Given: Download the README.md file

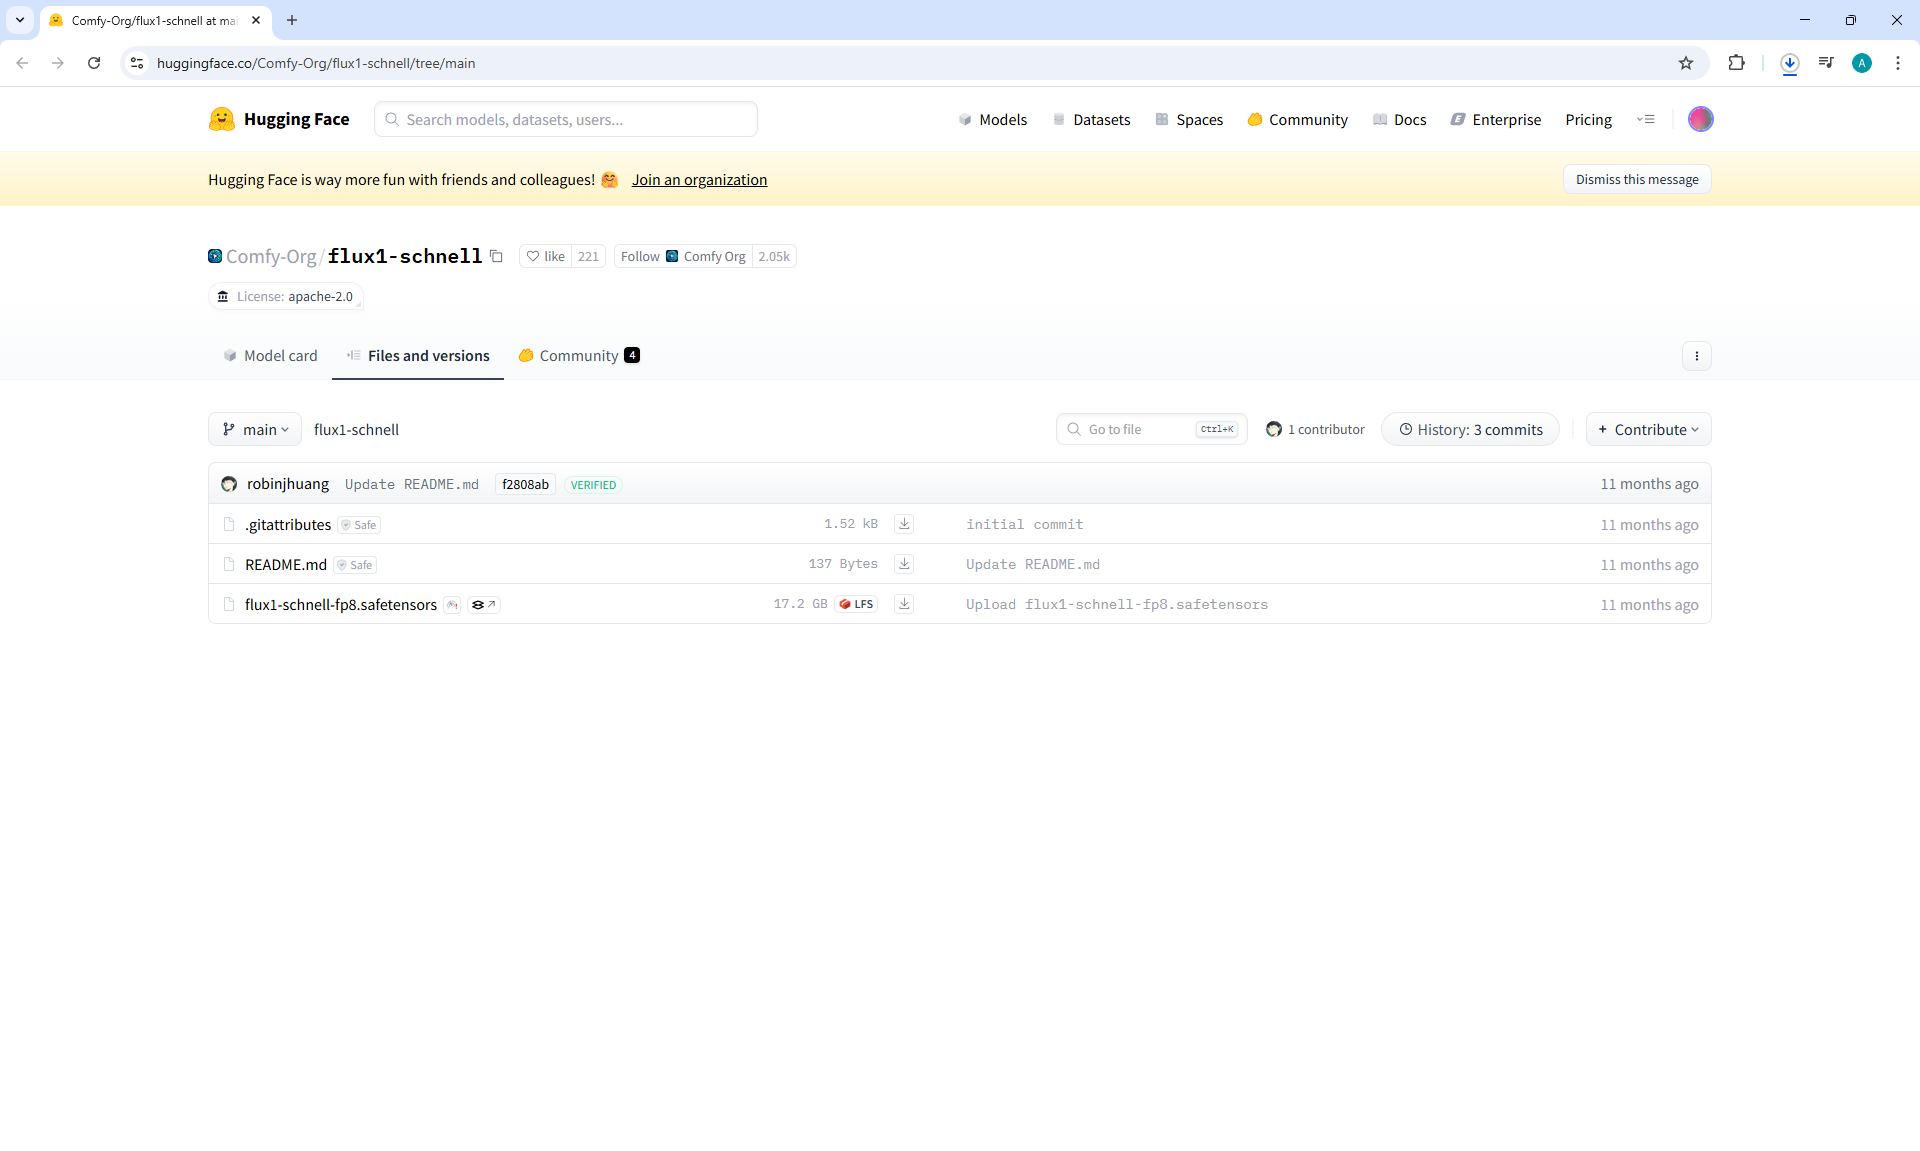Looking at the screenshot, I should click(x=904, y=564).
